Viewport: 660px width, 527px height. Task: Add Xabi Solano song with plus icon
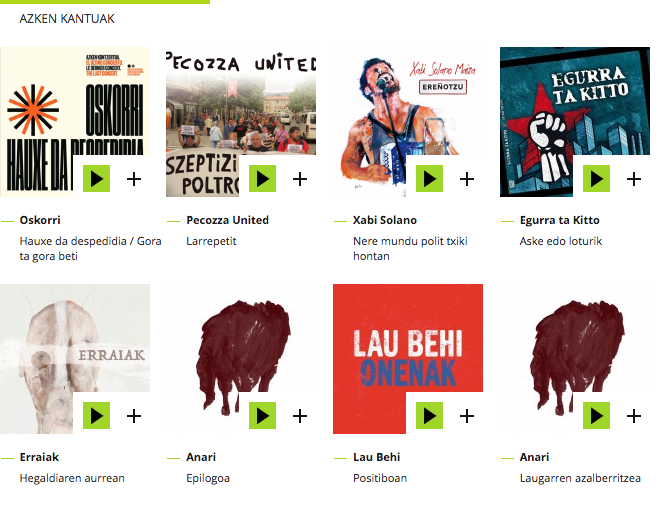point(467,179)
